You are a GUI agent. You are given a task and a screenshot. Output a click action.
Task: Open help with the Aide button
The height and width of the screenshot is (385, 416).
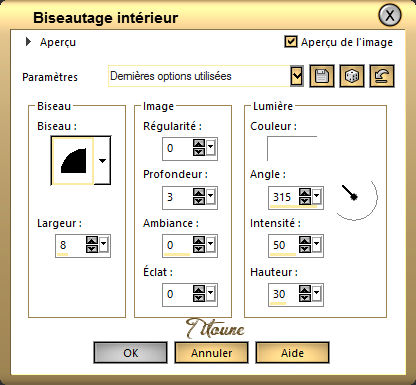pyautogui.click(x=292, y=353)
